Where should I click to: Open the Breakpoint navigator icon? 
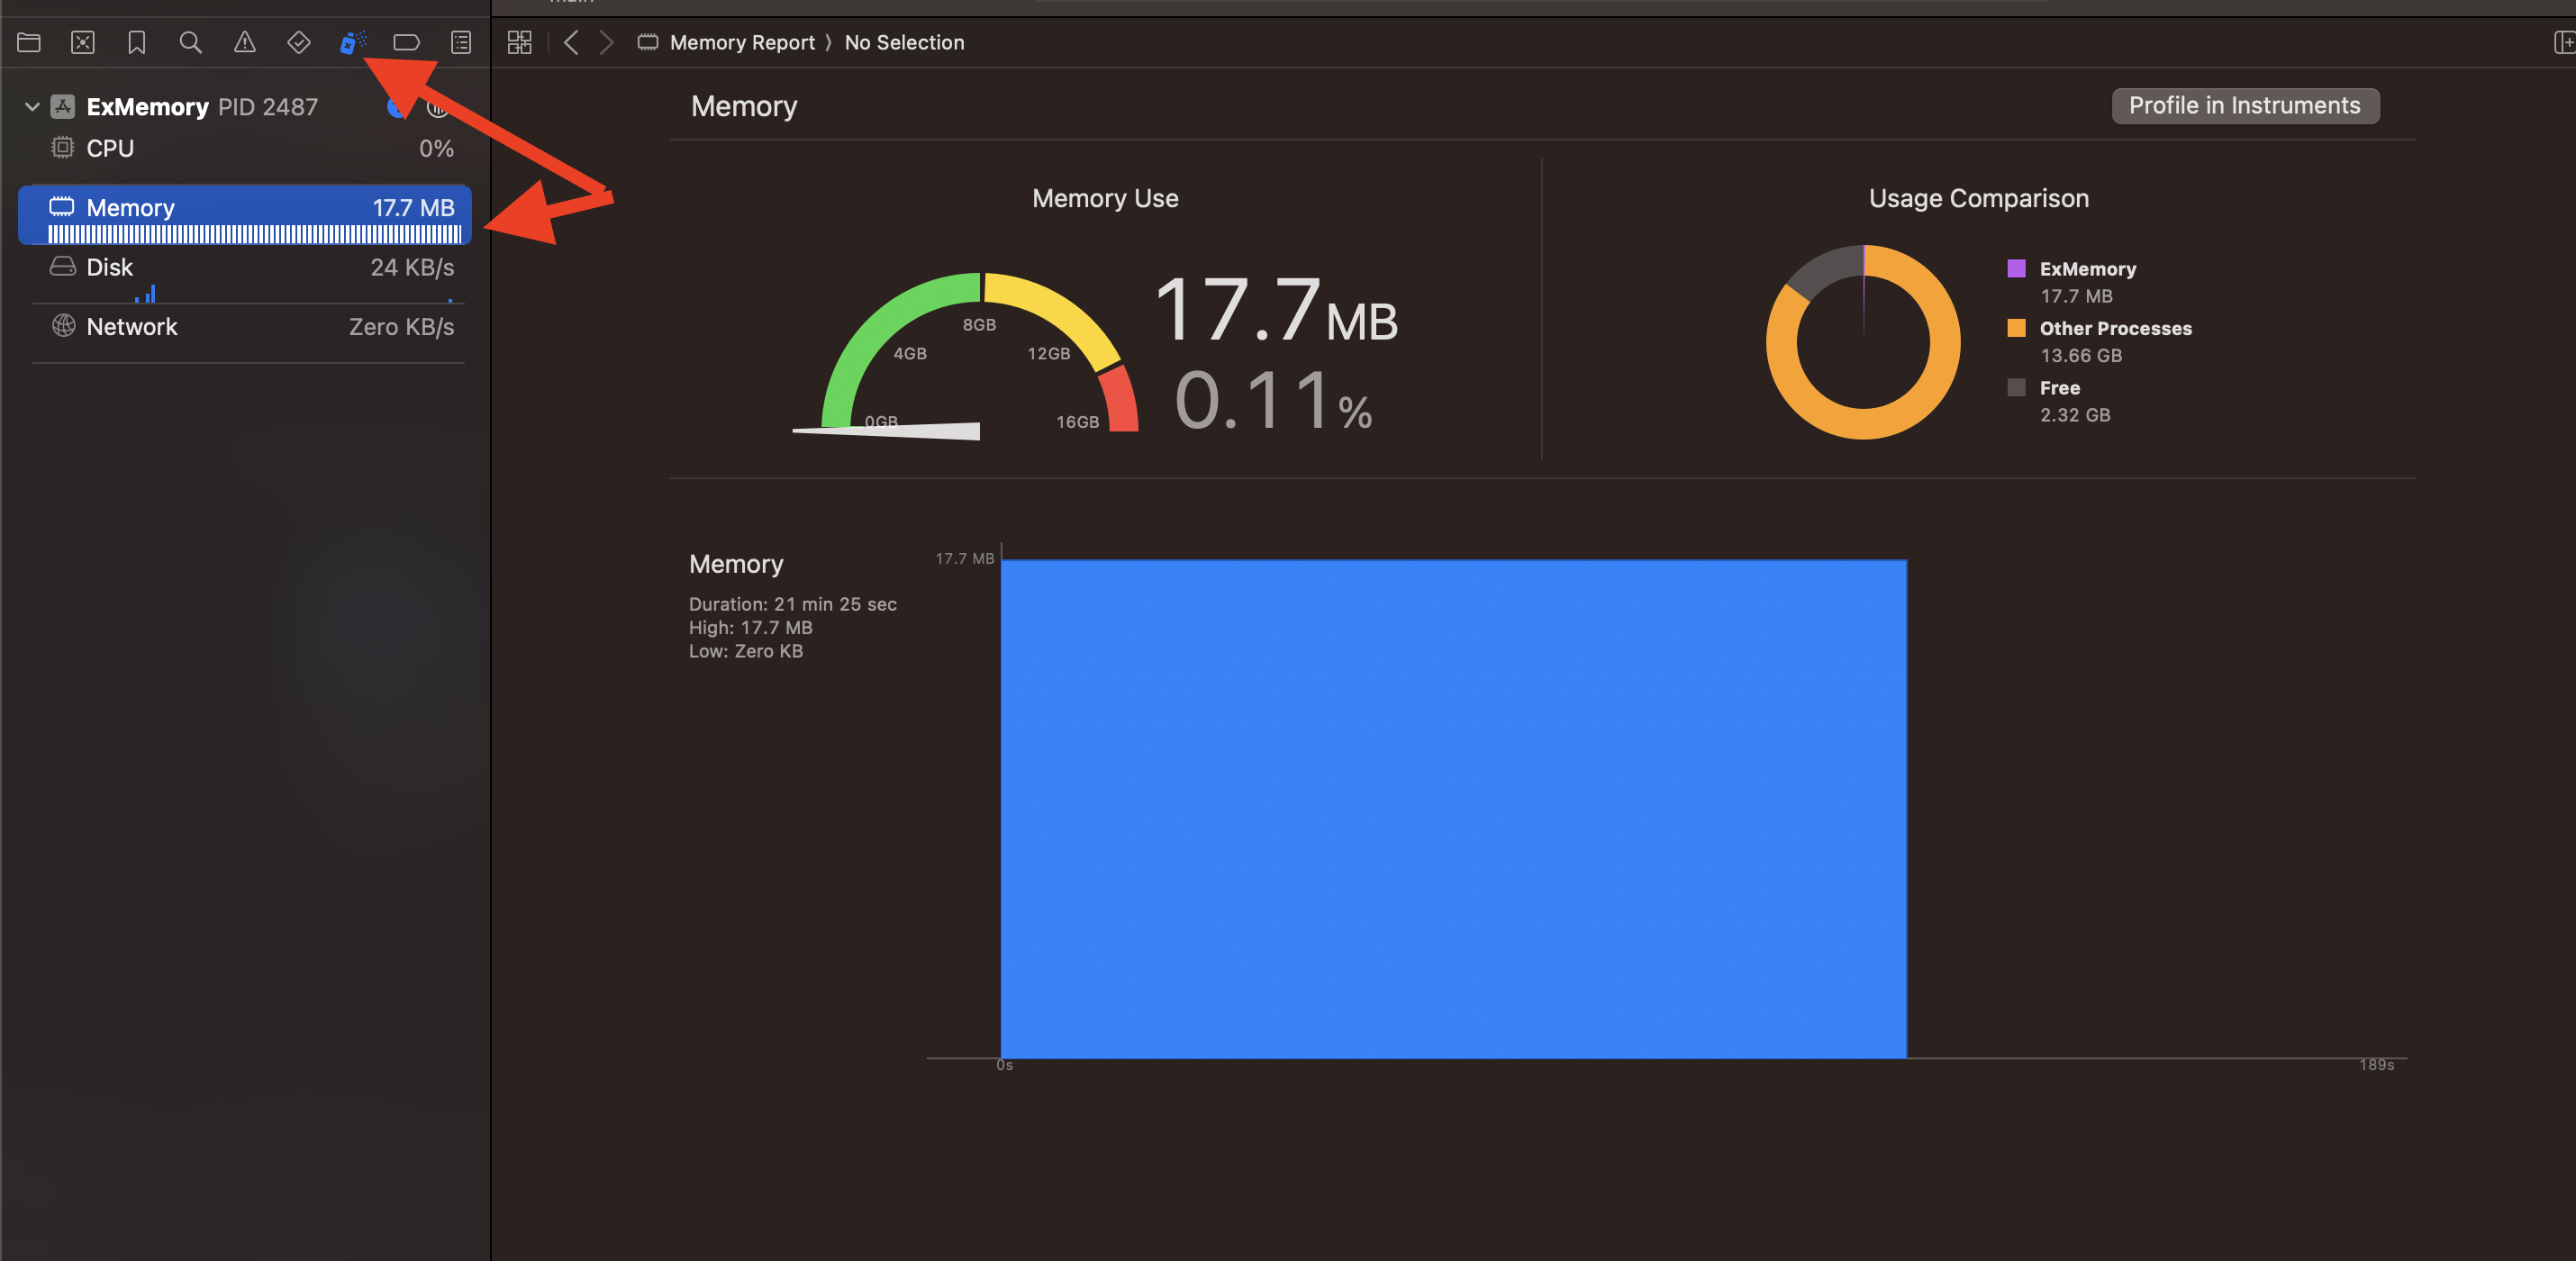[406, 42]
